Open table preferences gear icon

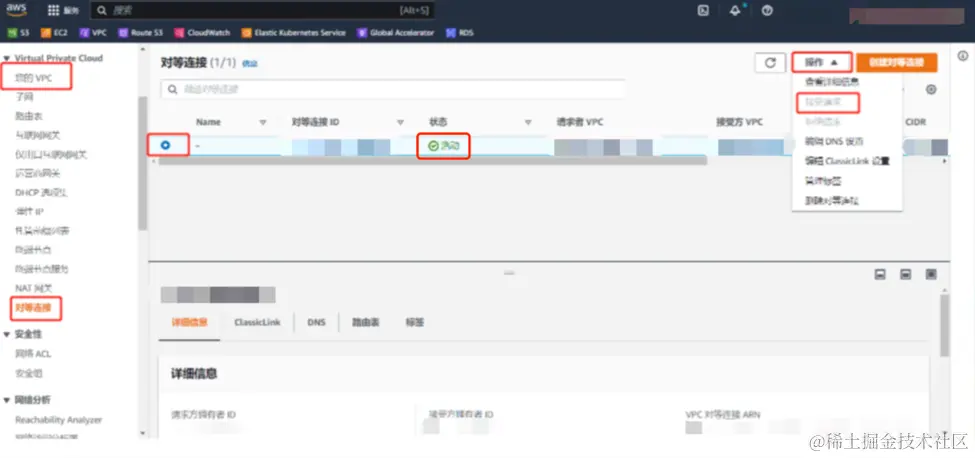click(931, 89)
